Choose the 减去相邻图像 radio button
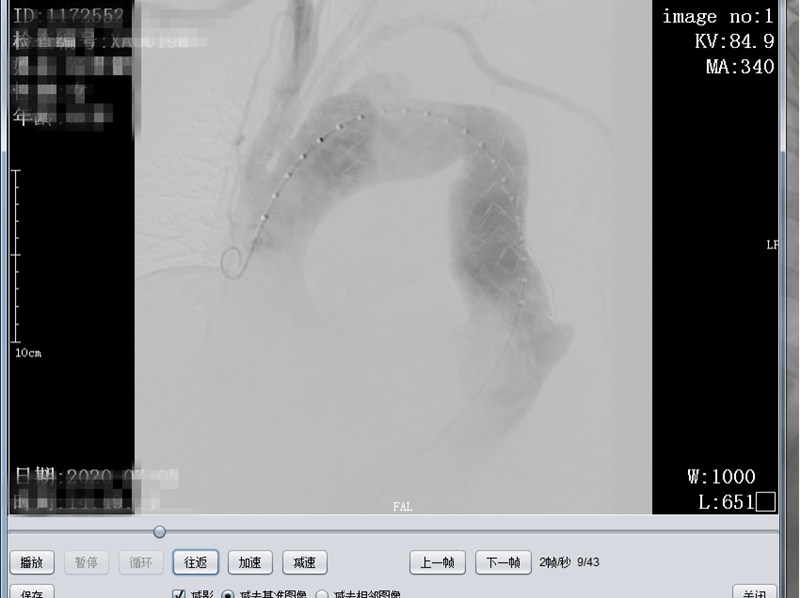 pyautogui.click(x=322, y=594)
